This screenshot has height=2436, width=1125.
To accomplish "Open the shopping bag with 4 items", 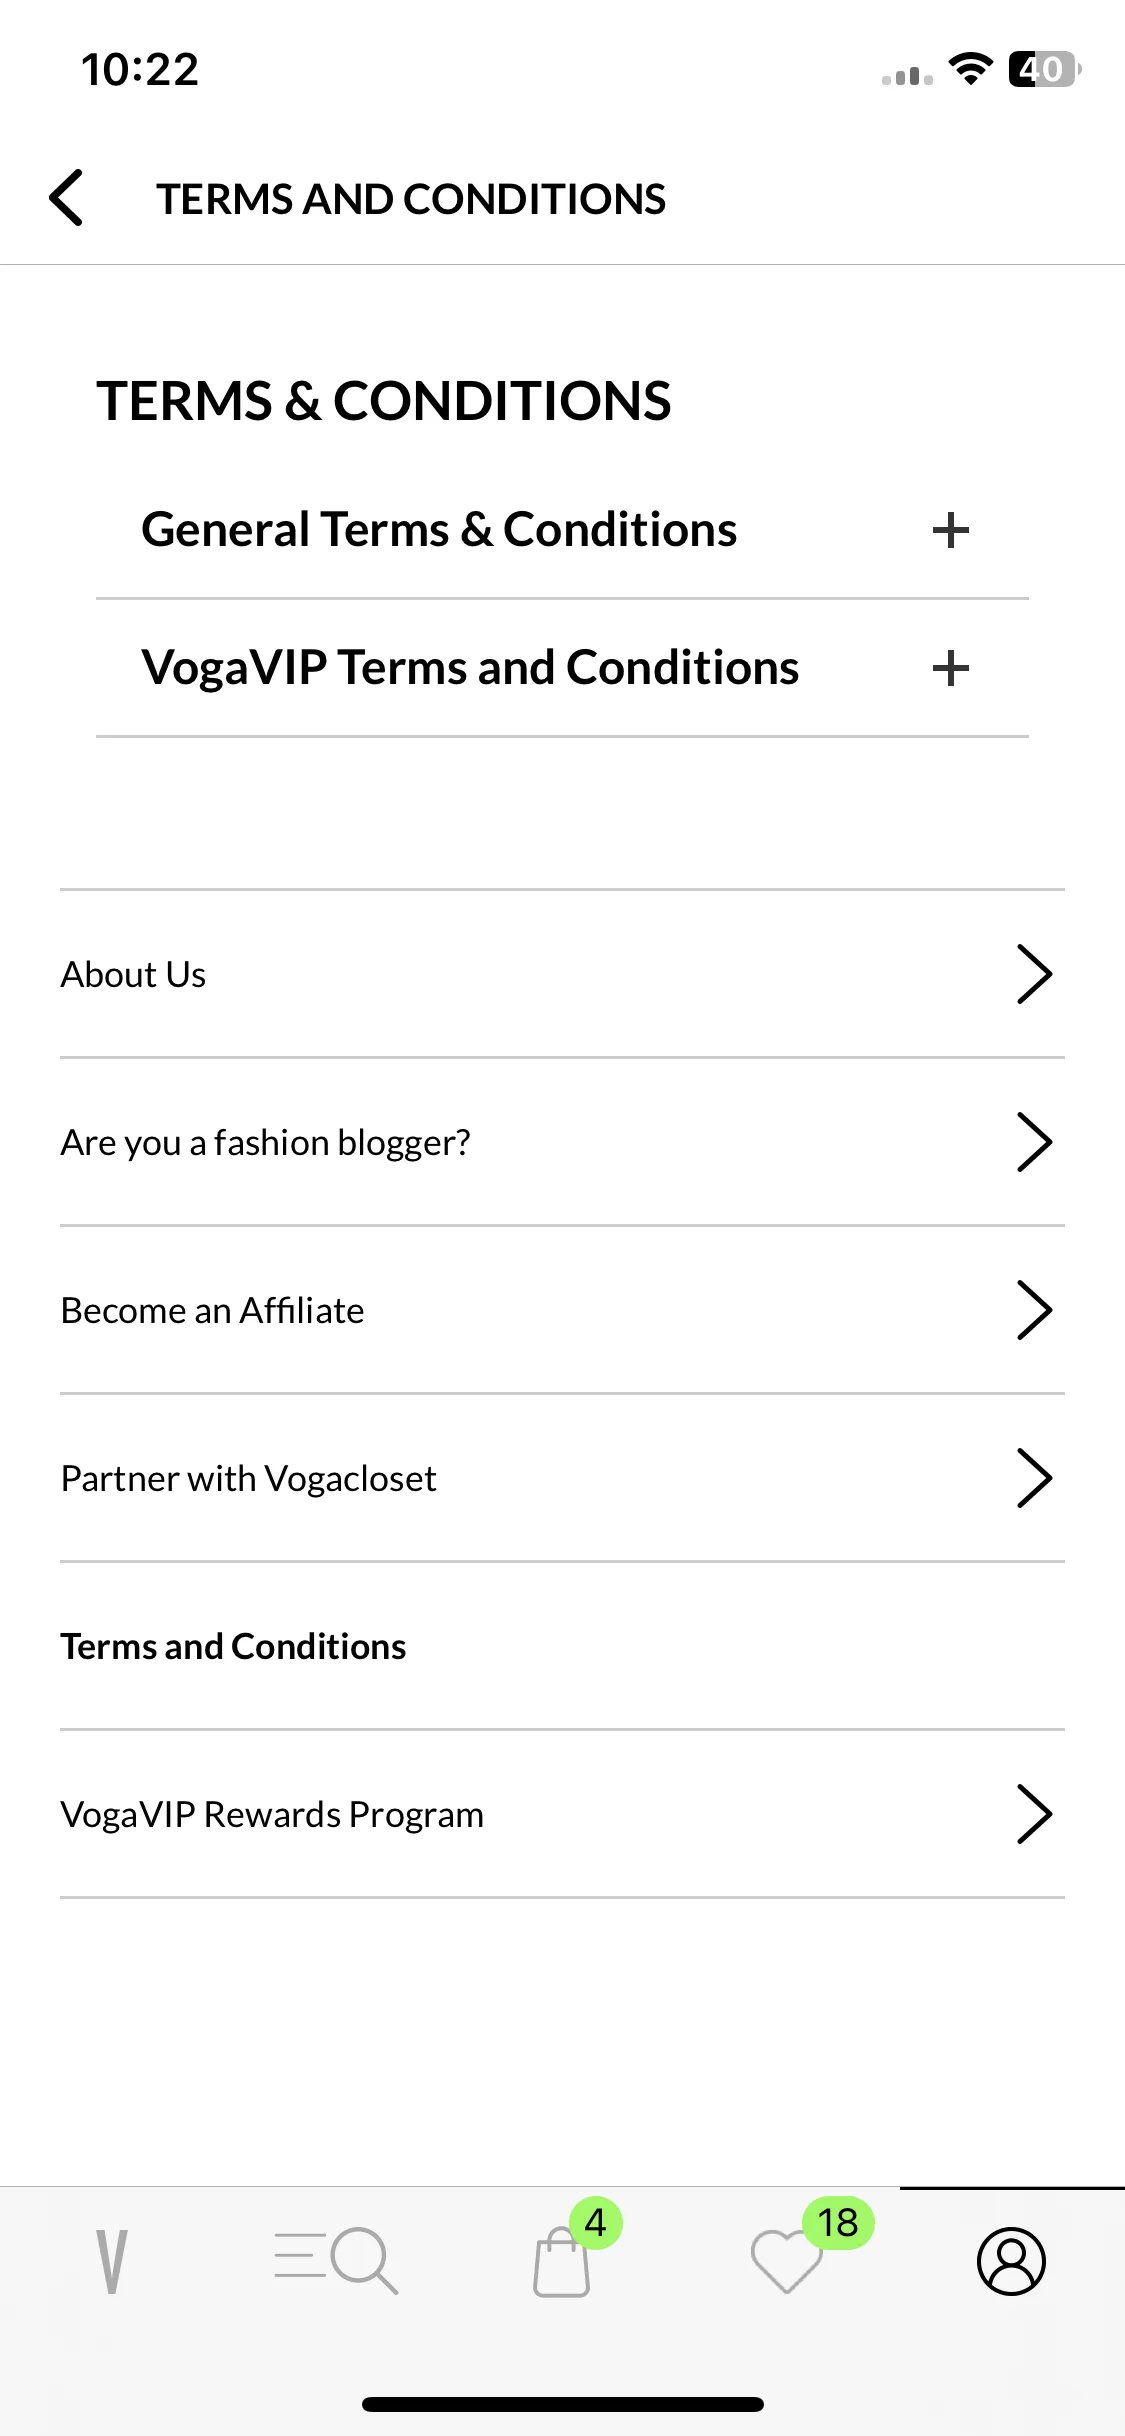I will coord(562,2263).
